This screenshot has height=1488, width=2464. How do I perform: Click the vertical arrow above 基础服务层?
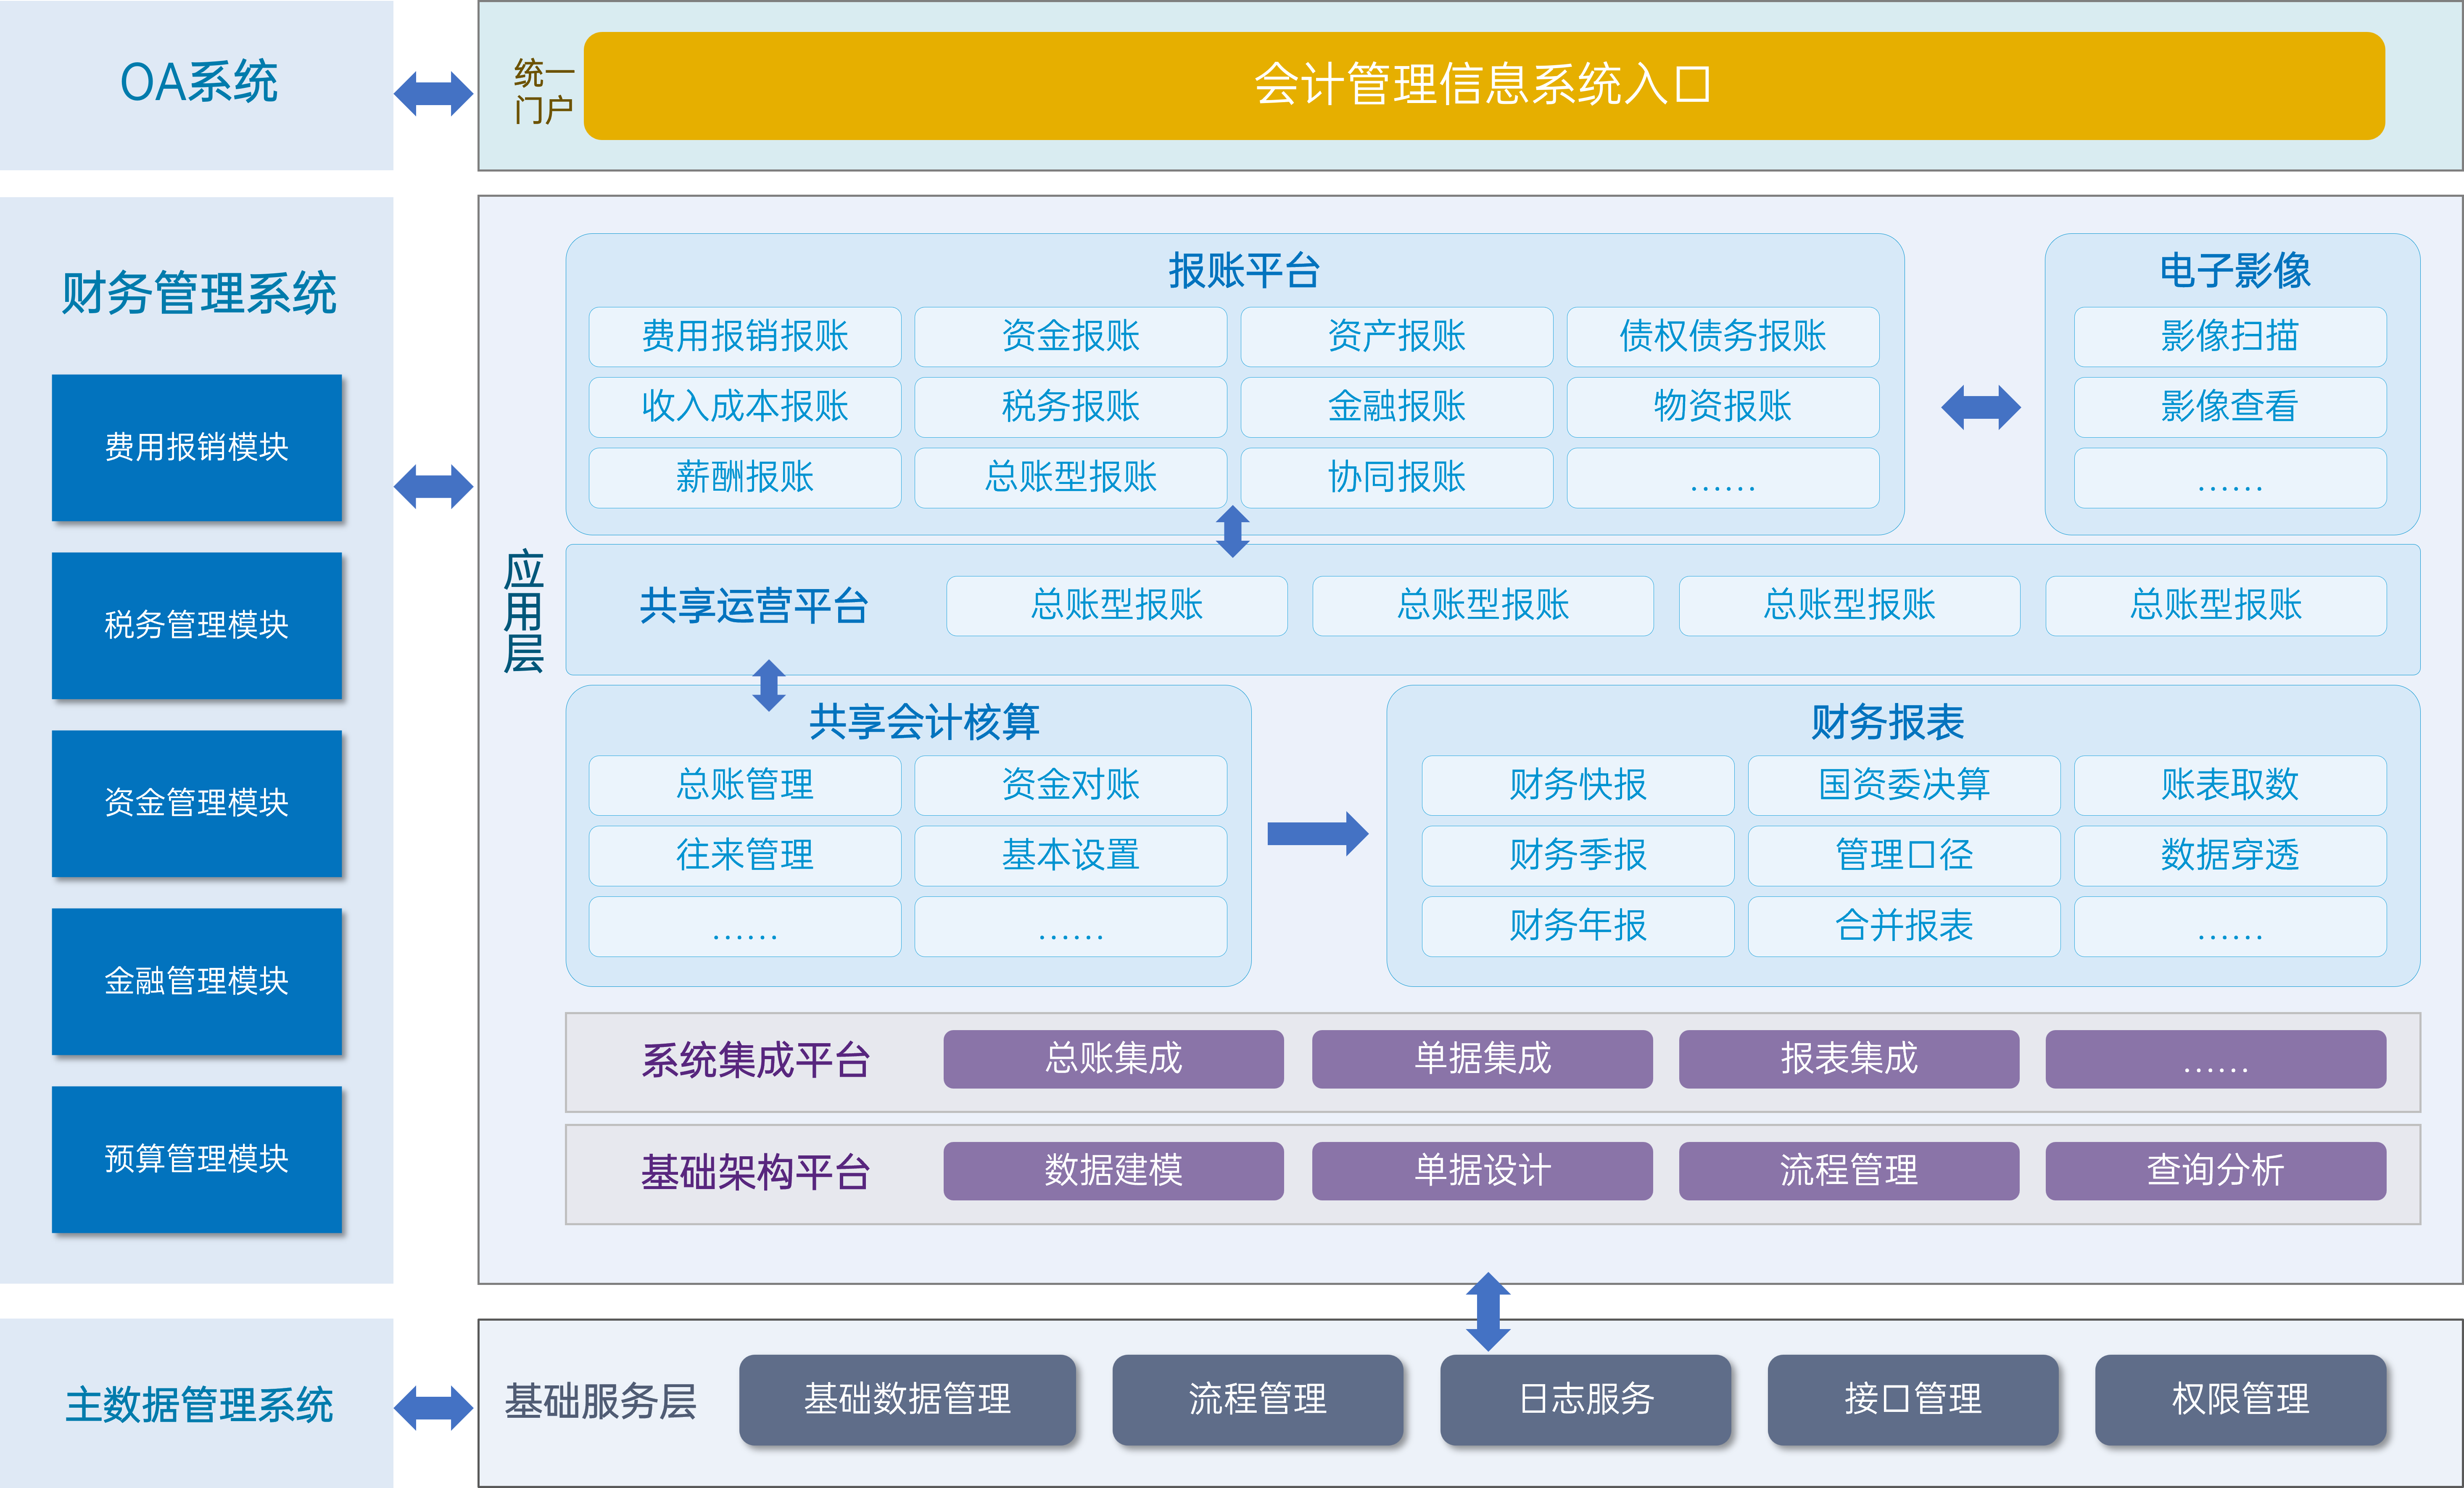[x=1487, y=1311]
